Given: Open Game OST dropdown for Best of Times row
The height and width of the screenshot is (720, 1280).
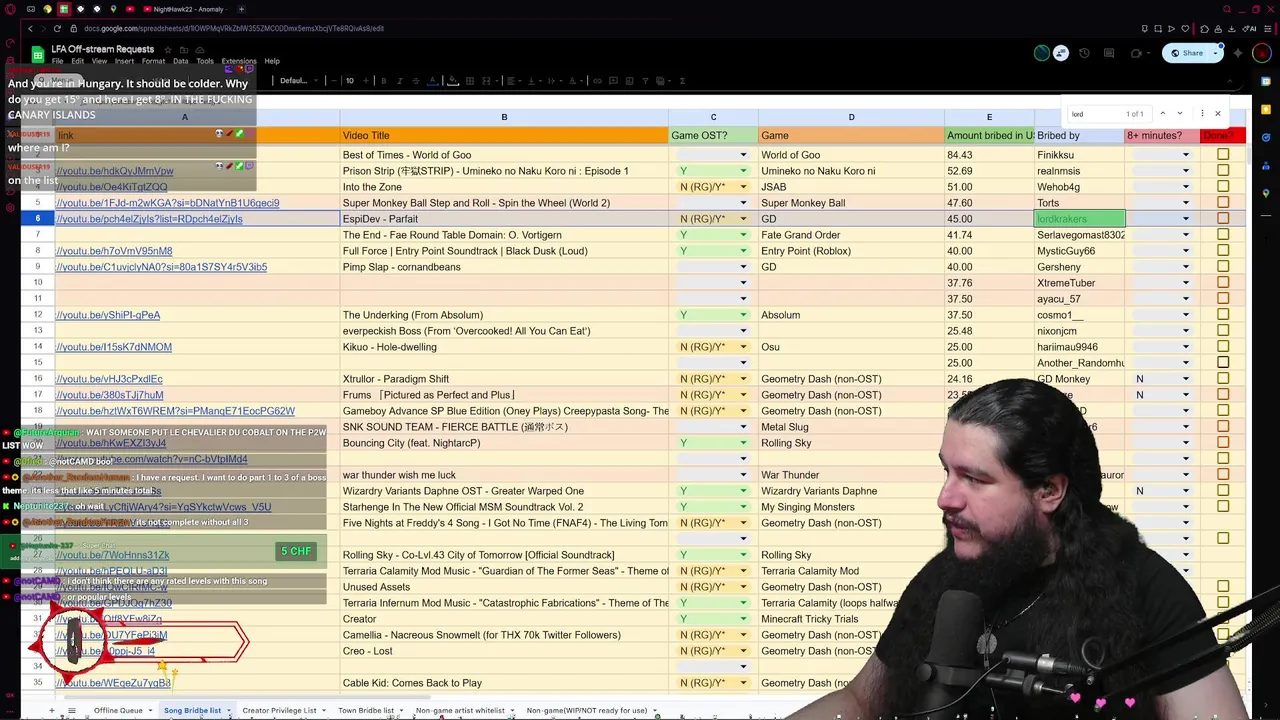Looking at the screenshot, I should (743, 155).
